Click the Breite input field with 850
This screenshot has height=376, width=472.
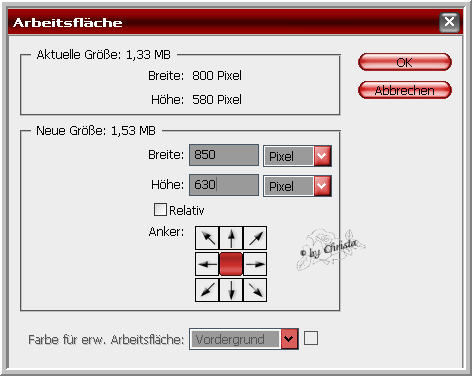(x=224, y=155)
